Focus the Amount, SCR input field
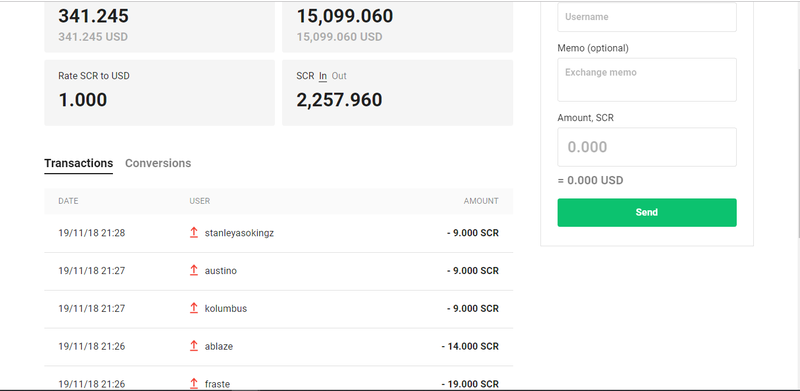 click(x=646, y=147)
